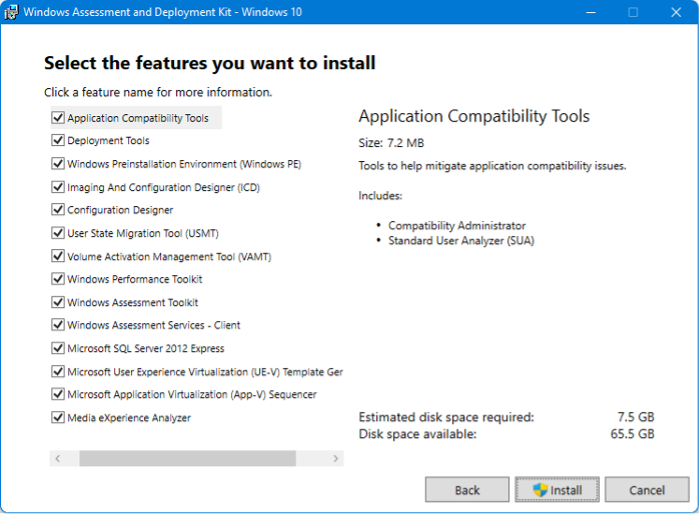Click the horizontal scrollbar left arrow
Image resolution: width=700 pixels, height=514 pixels.
coord(58,458)
